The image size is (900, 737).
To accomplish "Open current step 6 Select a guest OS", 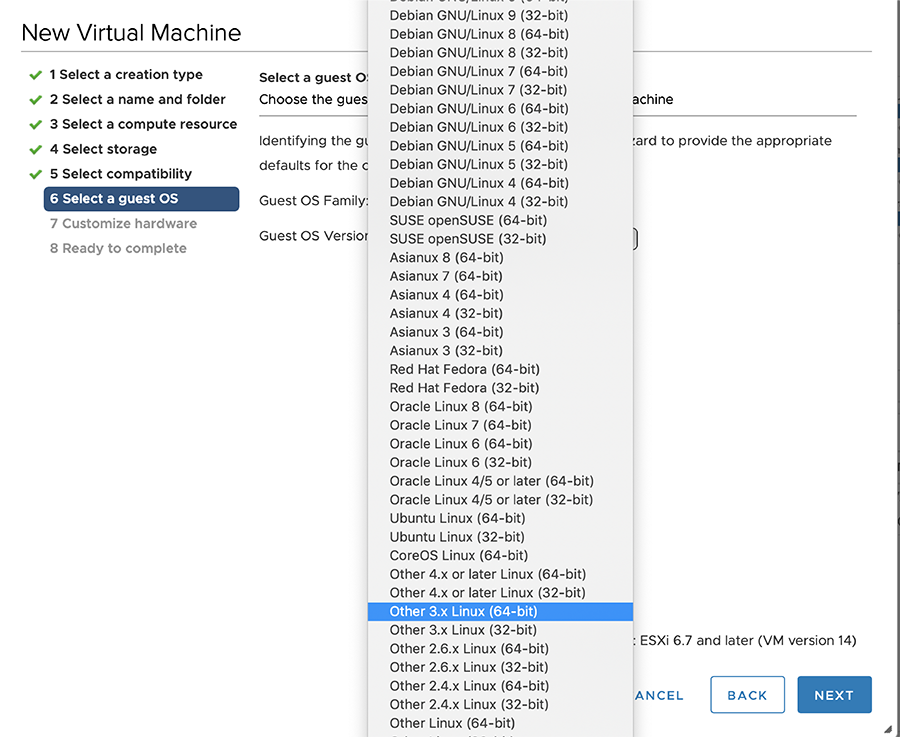I will pos(141,199).
